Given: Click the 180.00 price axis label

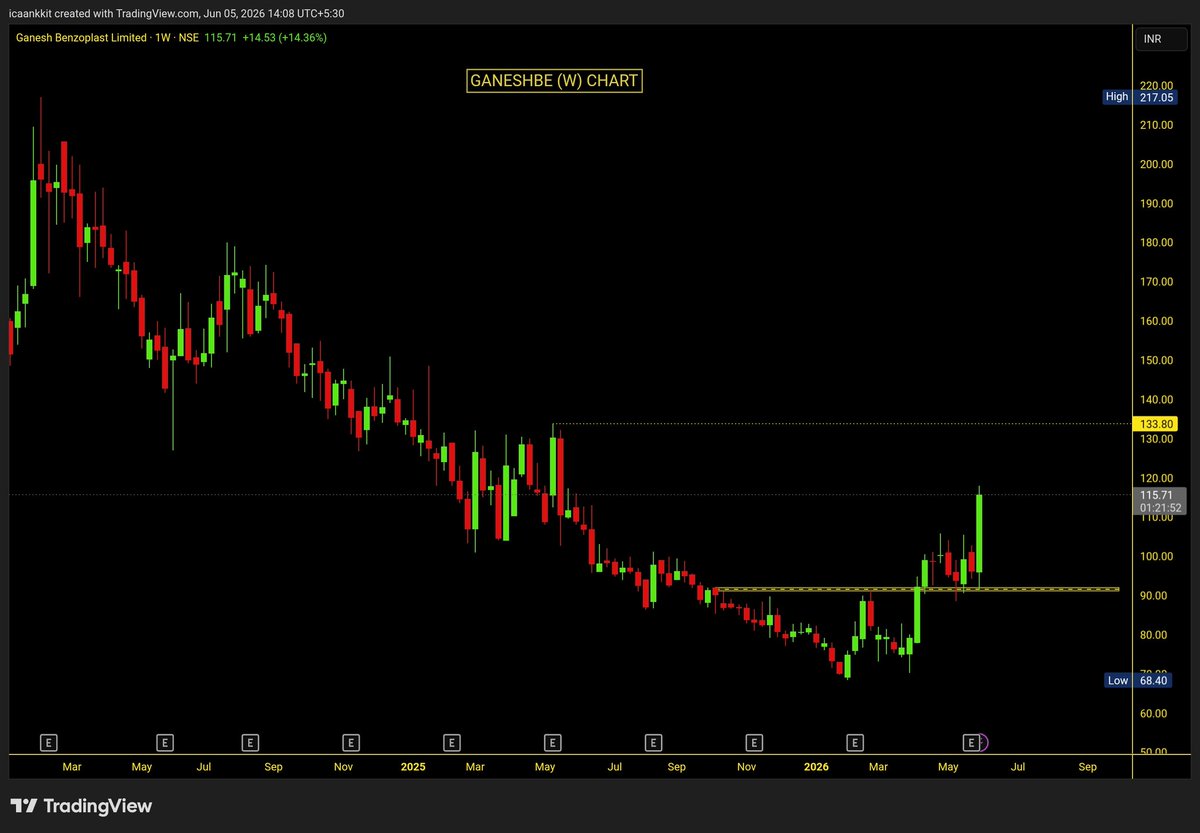Looking at the screenshot, I should 1155,243.
